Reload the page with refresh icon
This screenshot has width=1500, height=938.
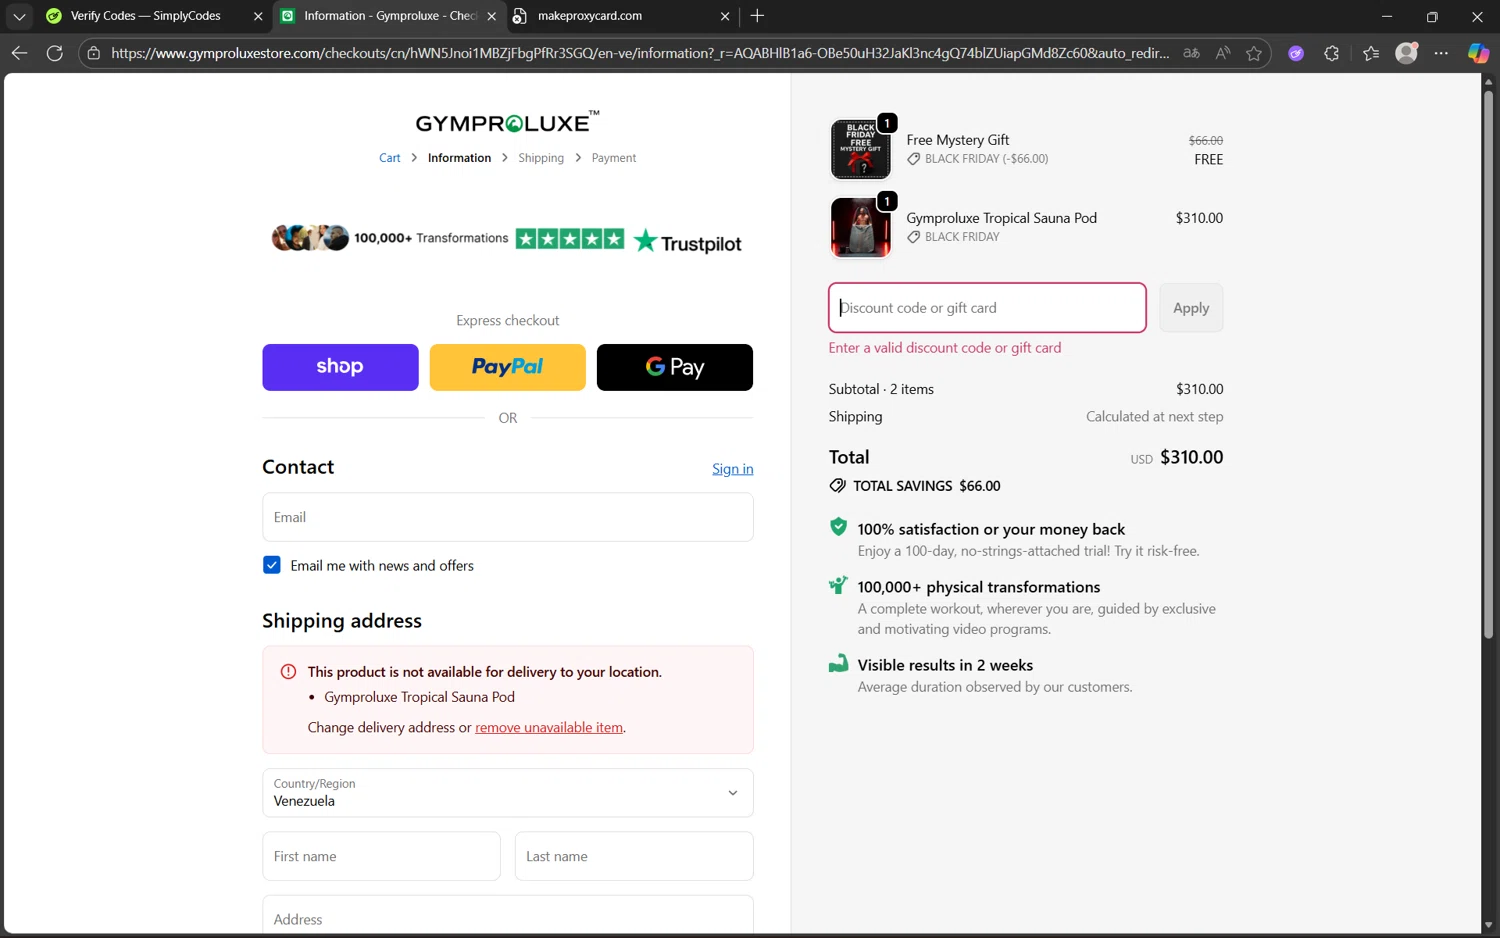tap(55, 53)
